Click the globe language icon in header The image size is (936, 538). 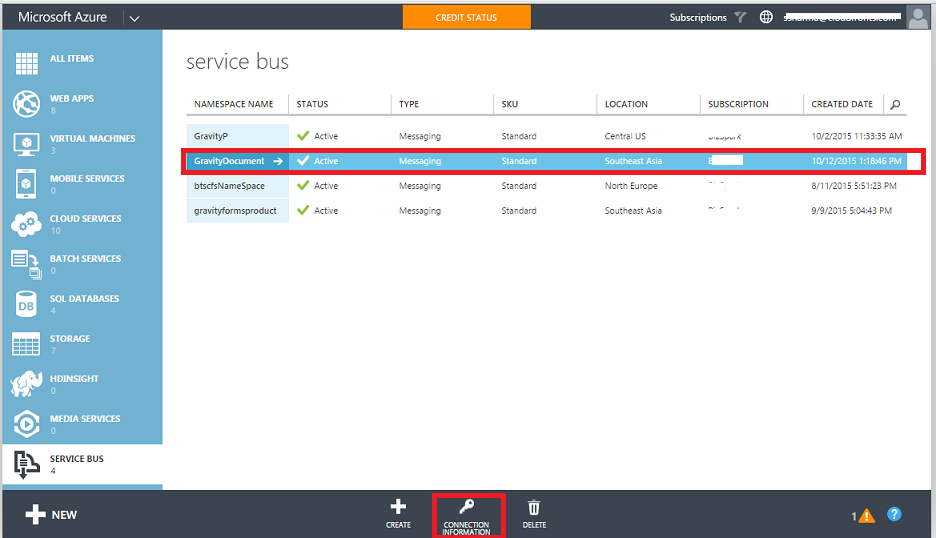[767, 17]
